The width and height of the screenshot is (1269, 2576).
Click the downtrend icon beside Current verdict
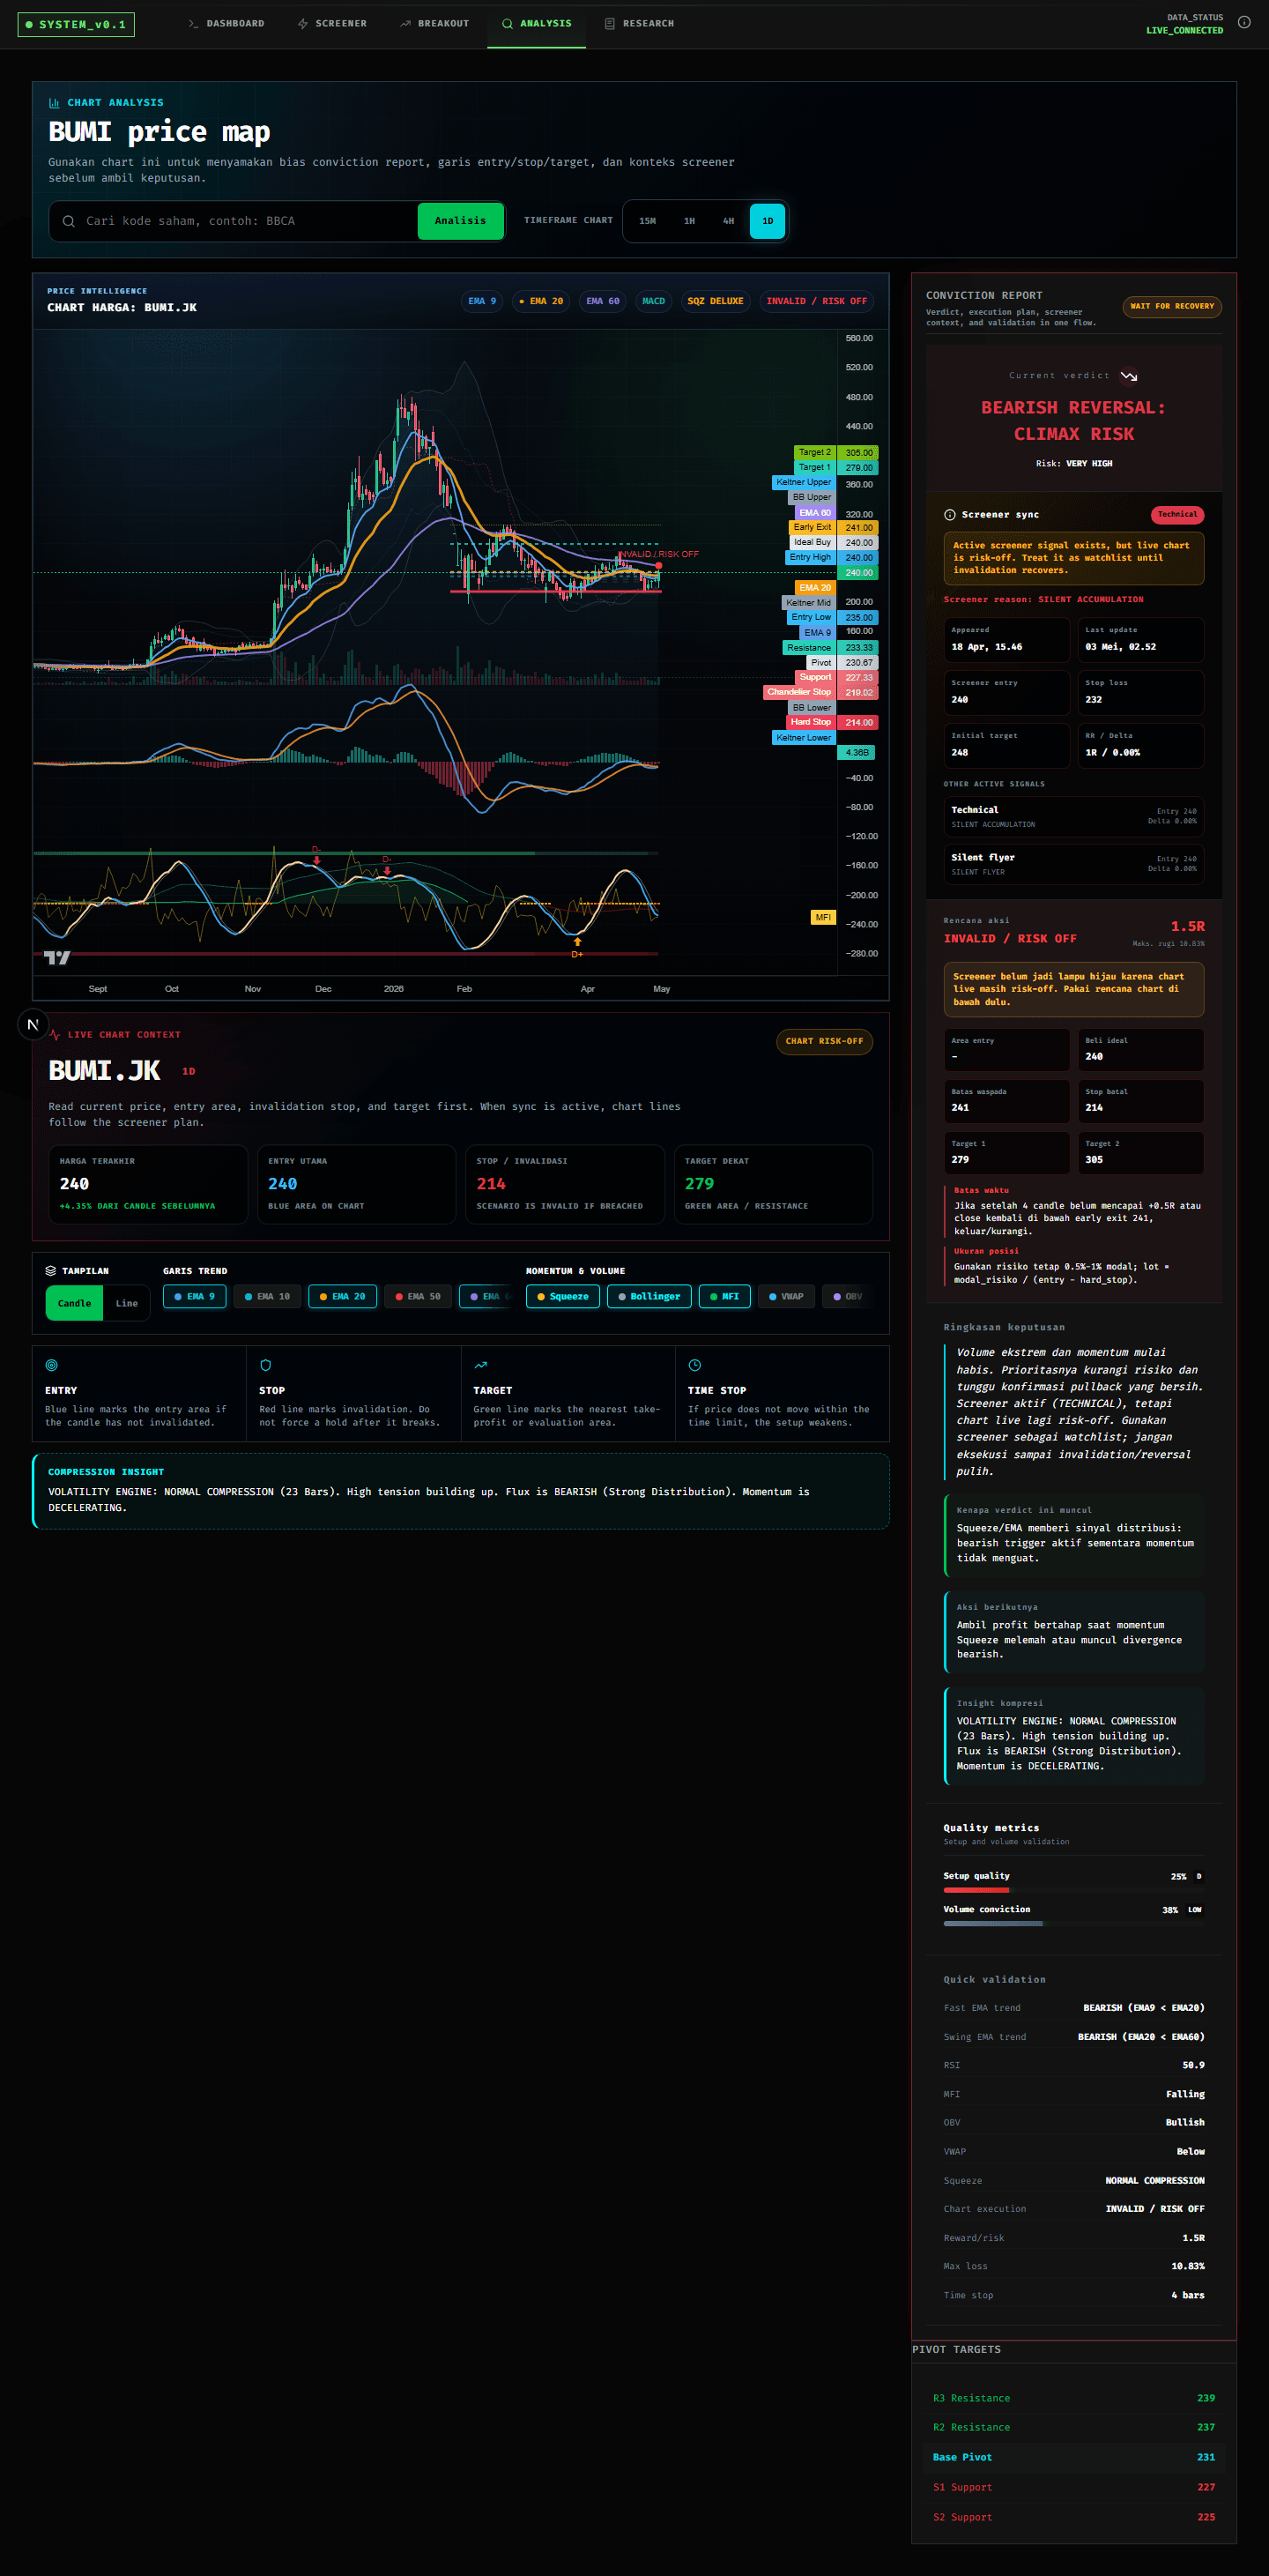pyautogui.click(x=1129, y=377)
